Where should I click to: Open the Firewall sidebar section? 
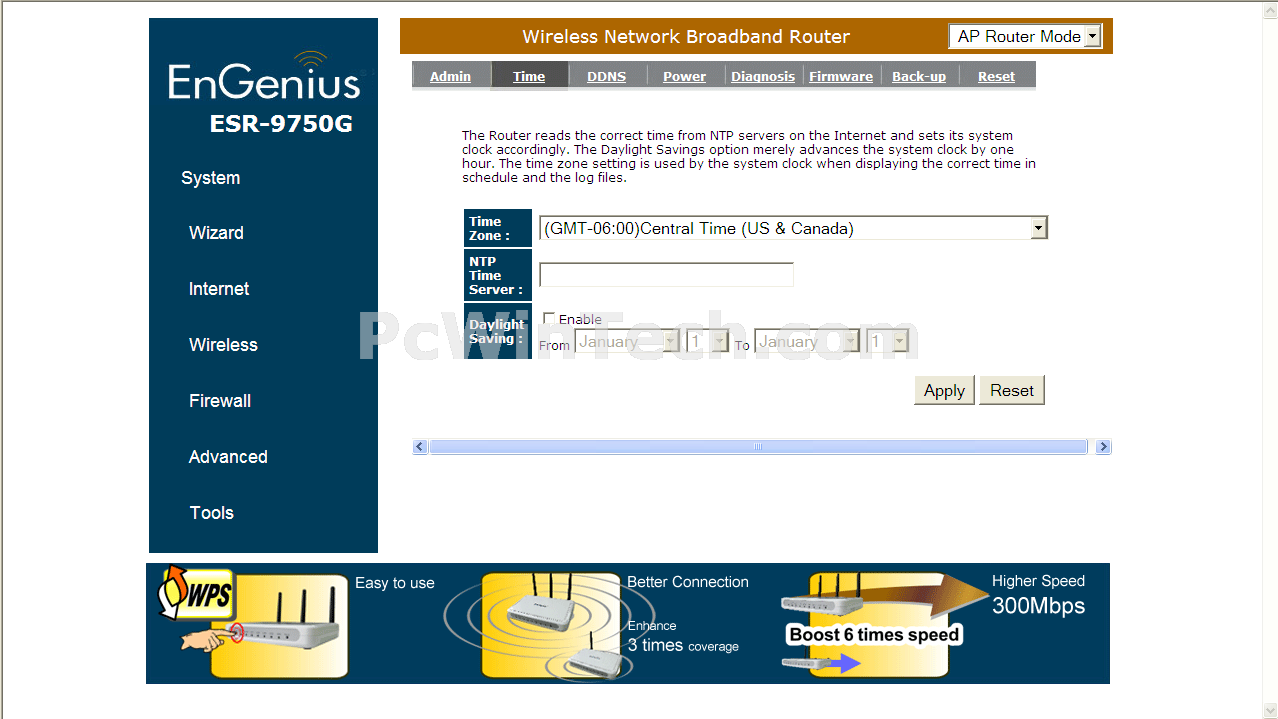(x=220, y=401)
